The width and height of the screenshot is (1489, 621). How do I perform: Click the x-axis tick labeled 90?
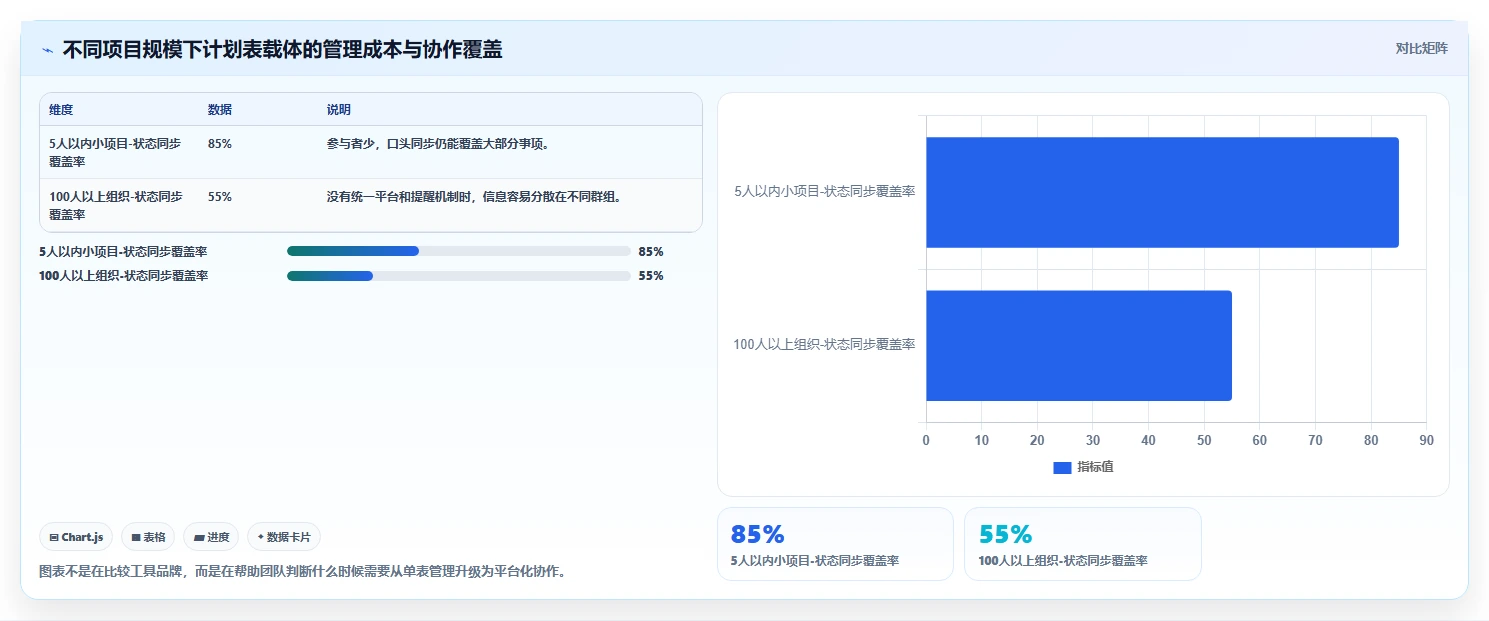[1426, 441]
